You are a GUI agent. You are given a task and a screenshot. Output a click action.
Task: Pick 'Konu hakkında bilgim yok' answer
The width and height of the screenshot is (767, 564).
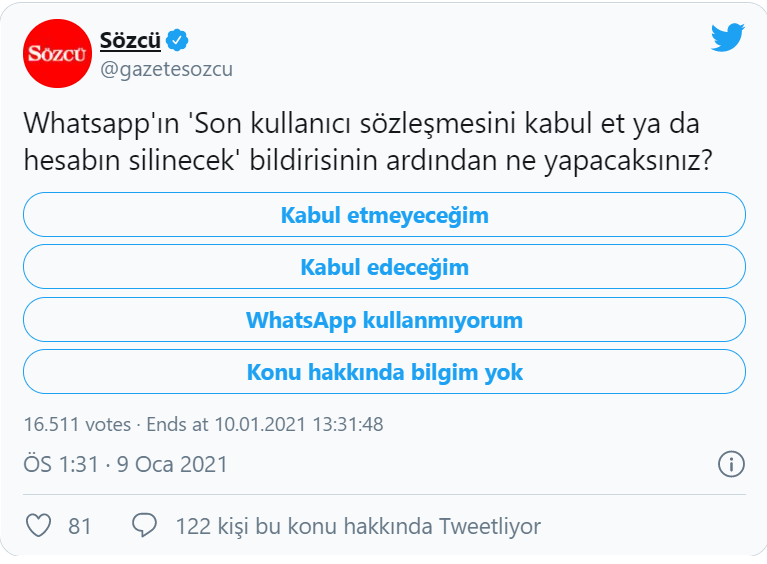[384, 373]
